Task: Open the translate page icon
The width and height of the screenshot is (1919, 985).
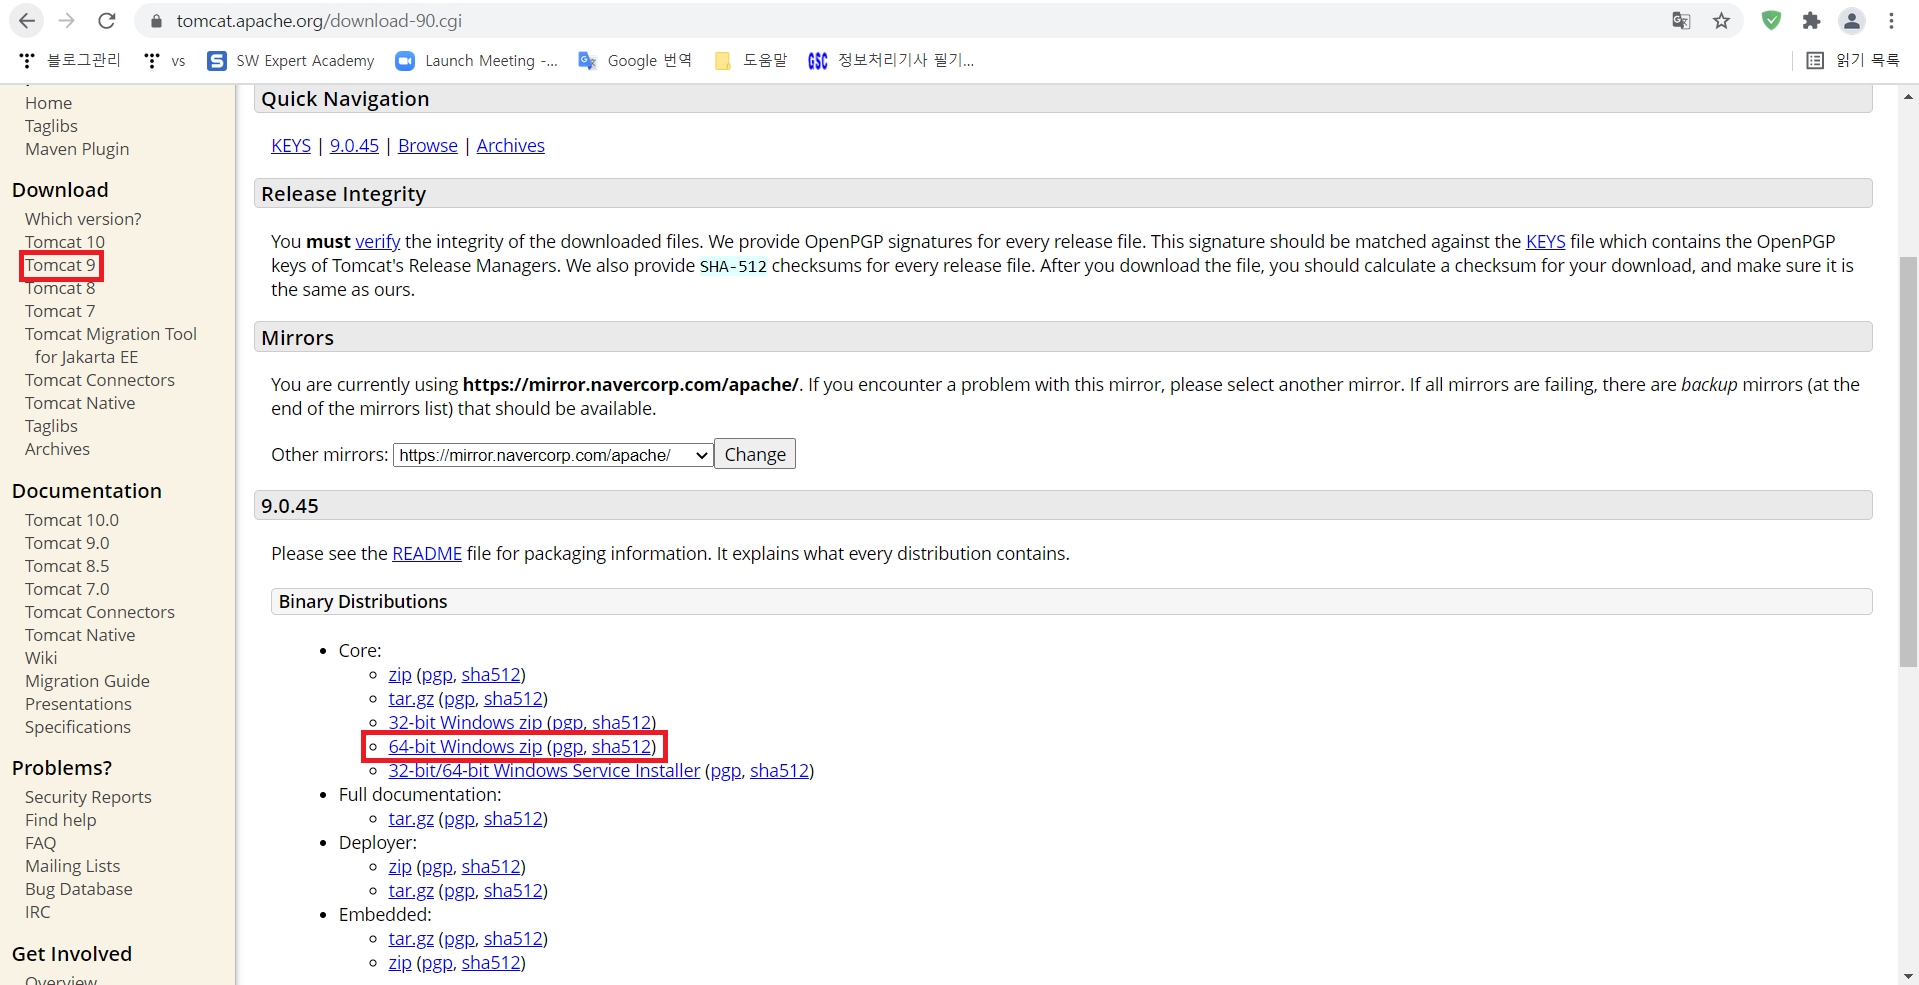Action: click(x=1681, y=21)
